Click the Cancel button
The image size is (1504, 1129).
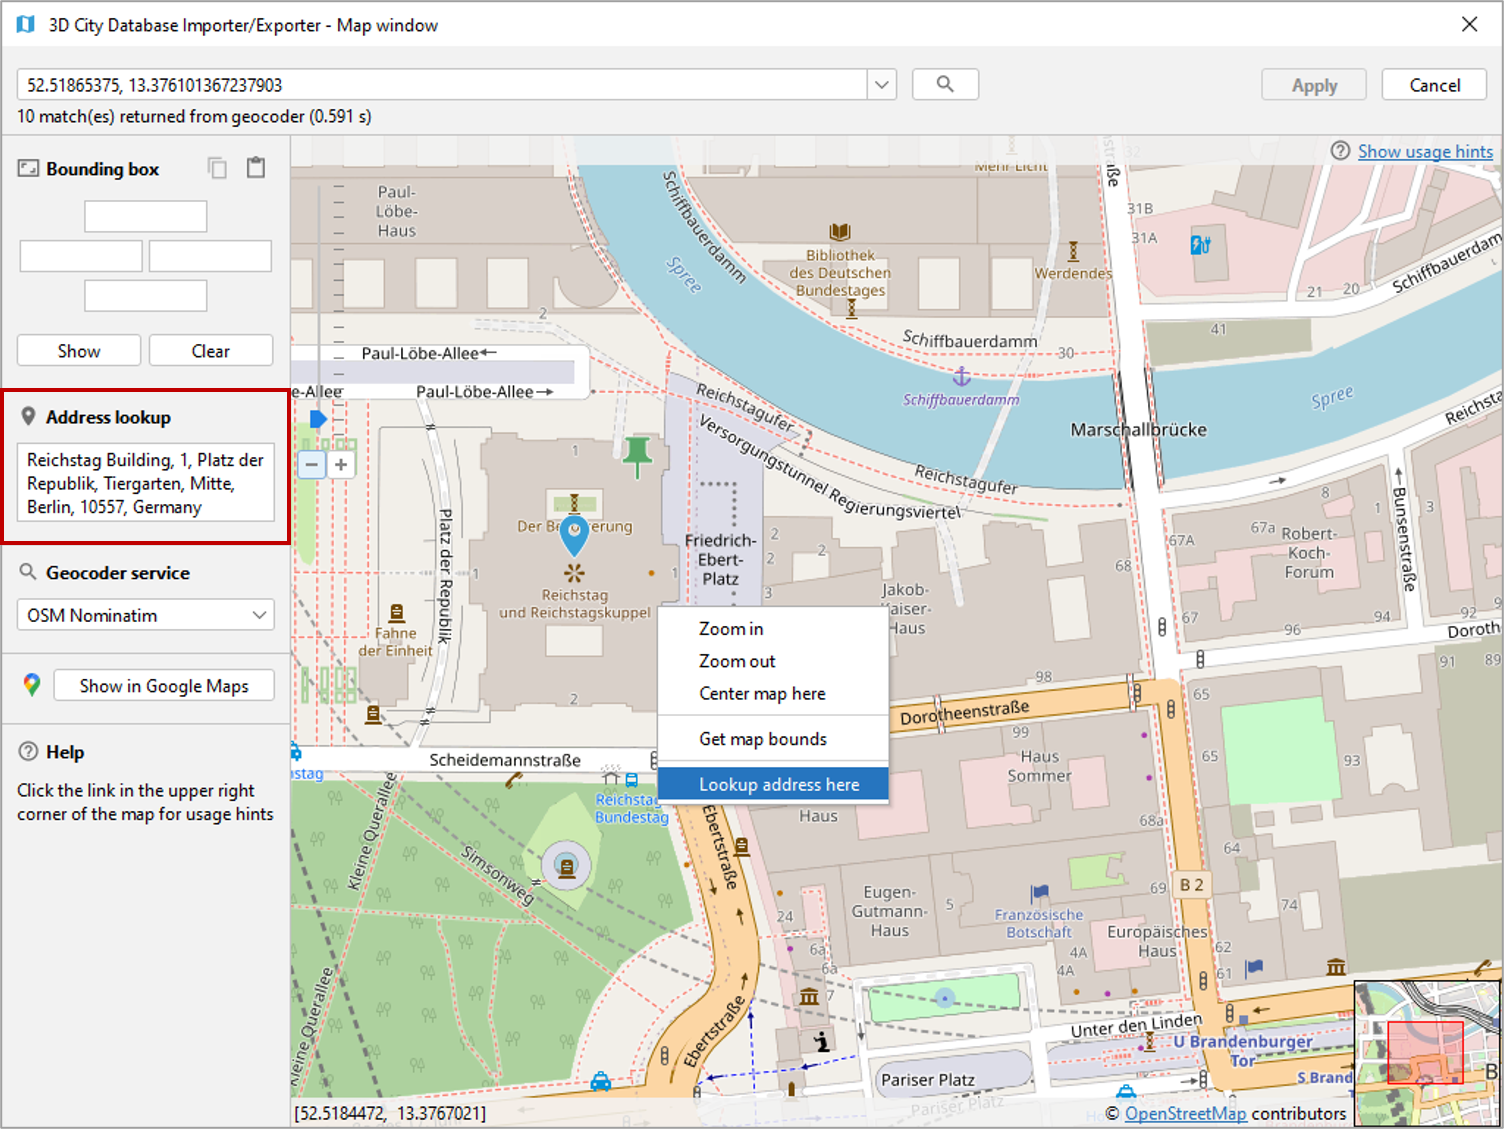pos(1435,85)
